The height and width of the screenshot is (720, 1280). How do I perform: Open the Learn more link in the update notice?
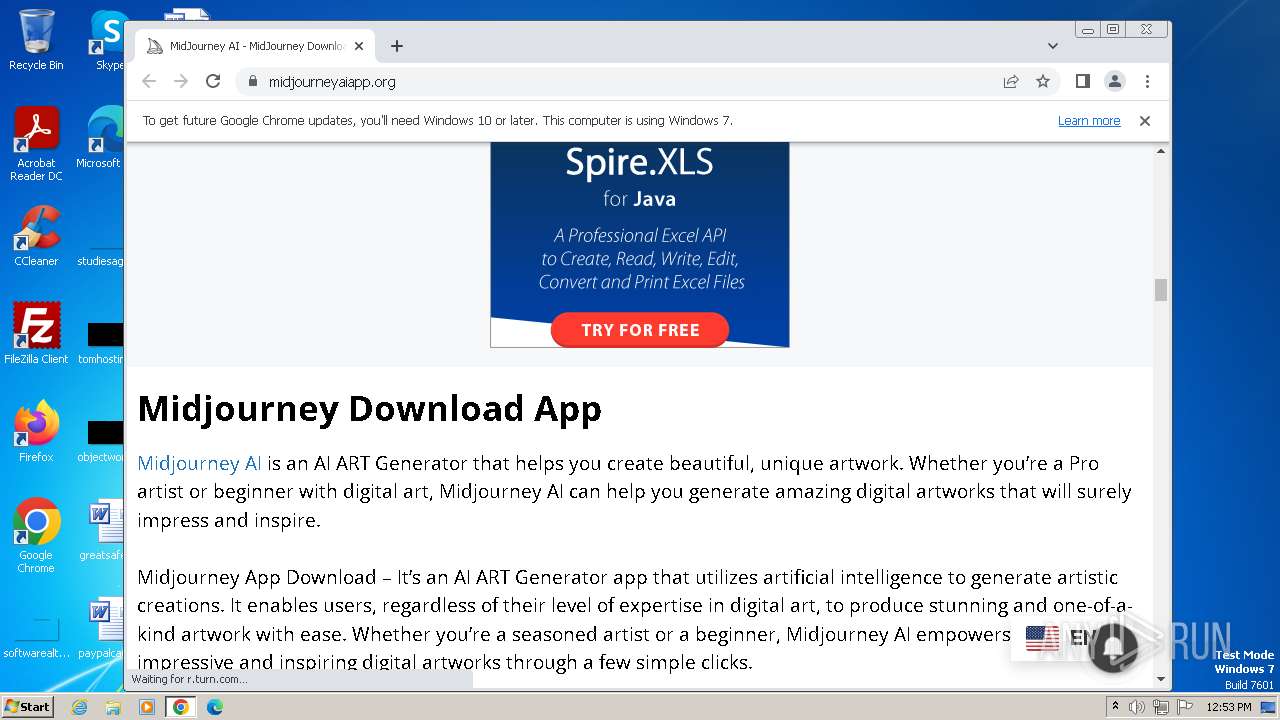click(x=1089, y=121)
